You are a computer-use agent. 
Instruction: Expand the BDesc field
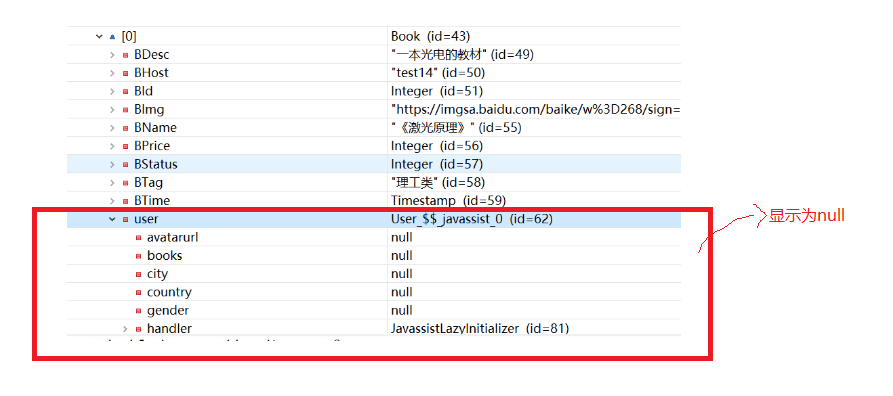pos(112,55)
